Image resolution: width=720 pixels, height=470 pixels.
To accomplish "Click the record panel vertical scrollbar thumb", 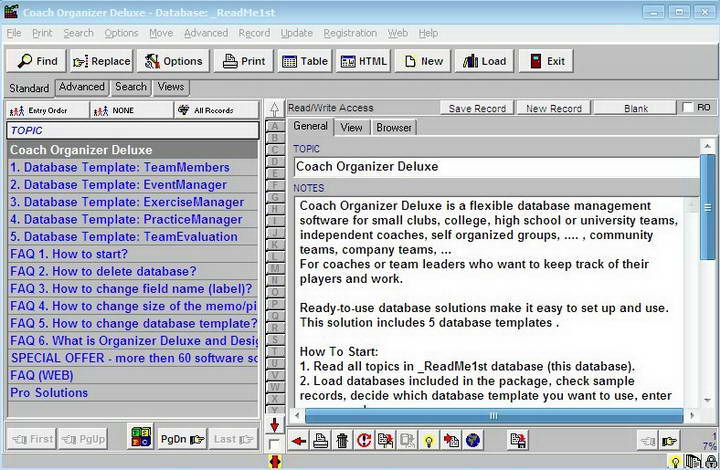I will (708, 207).
